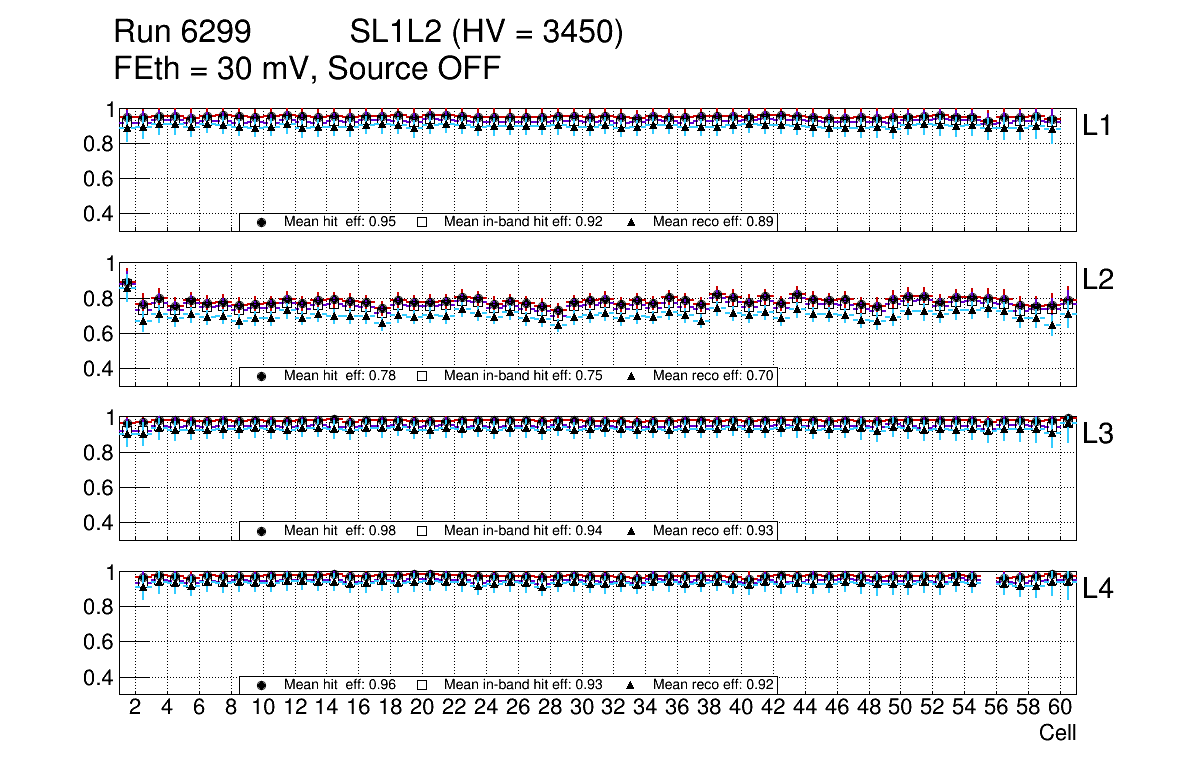Click the black triangle marker in L3 legend
Screen dimensions: 1196x772
point(632,531)
